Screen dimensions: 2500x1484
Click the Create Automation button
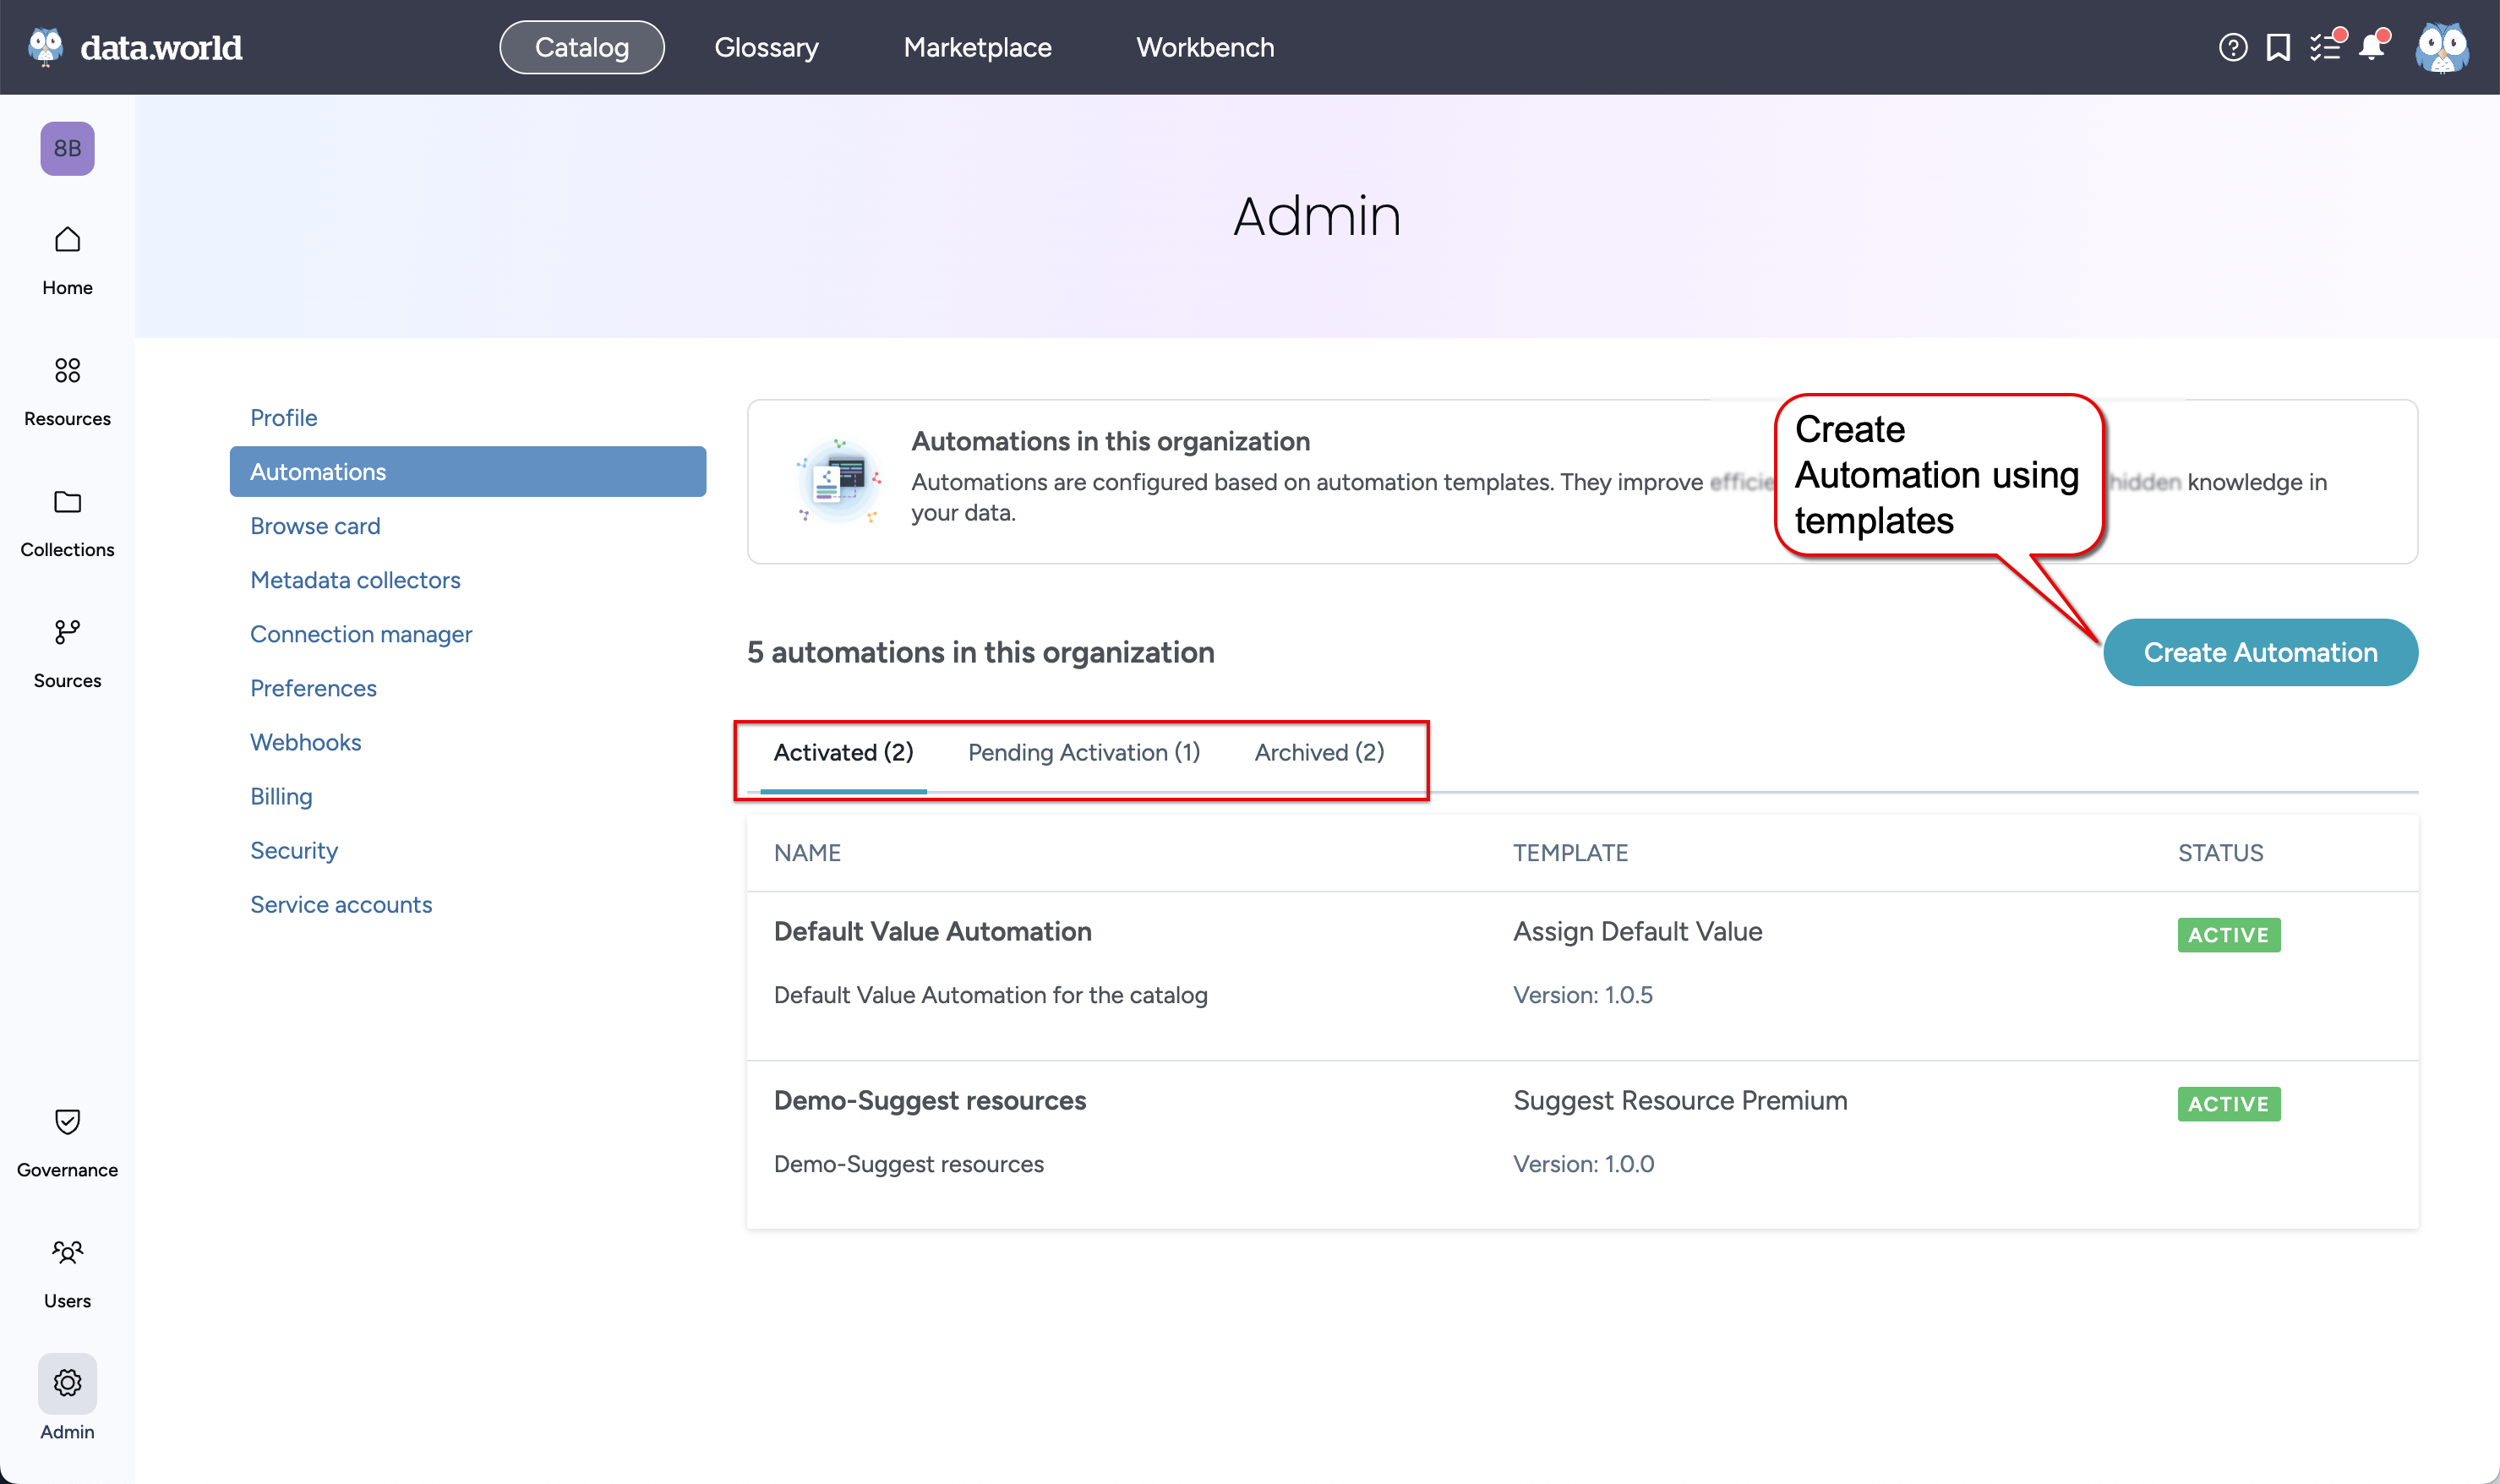(x=2259, y=652)
